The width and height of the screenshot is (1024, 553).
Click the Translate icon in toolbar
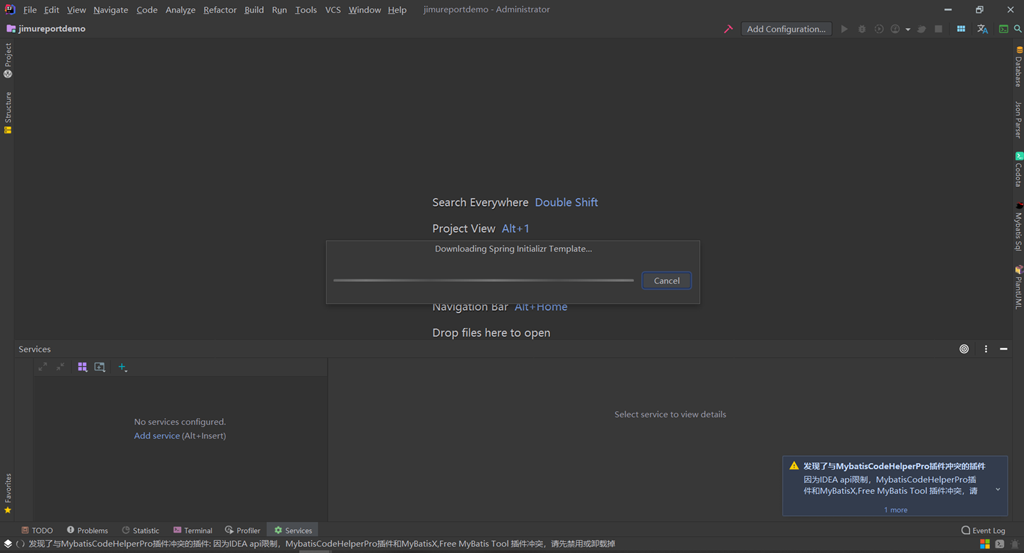coord(982,29)
